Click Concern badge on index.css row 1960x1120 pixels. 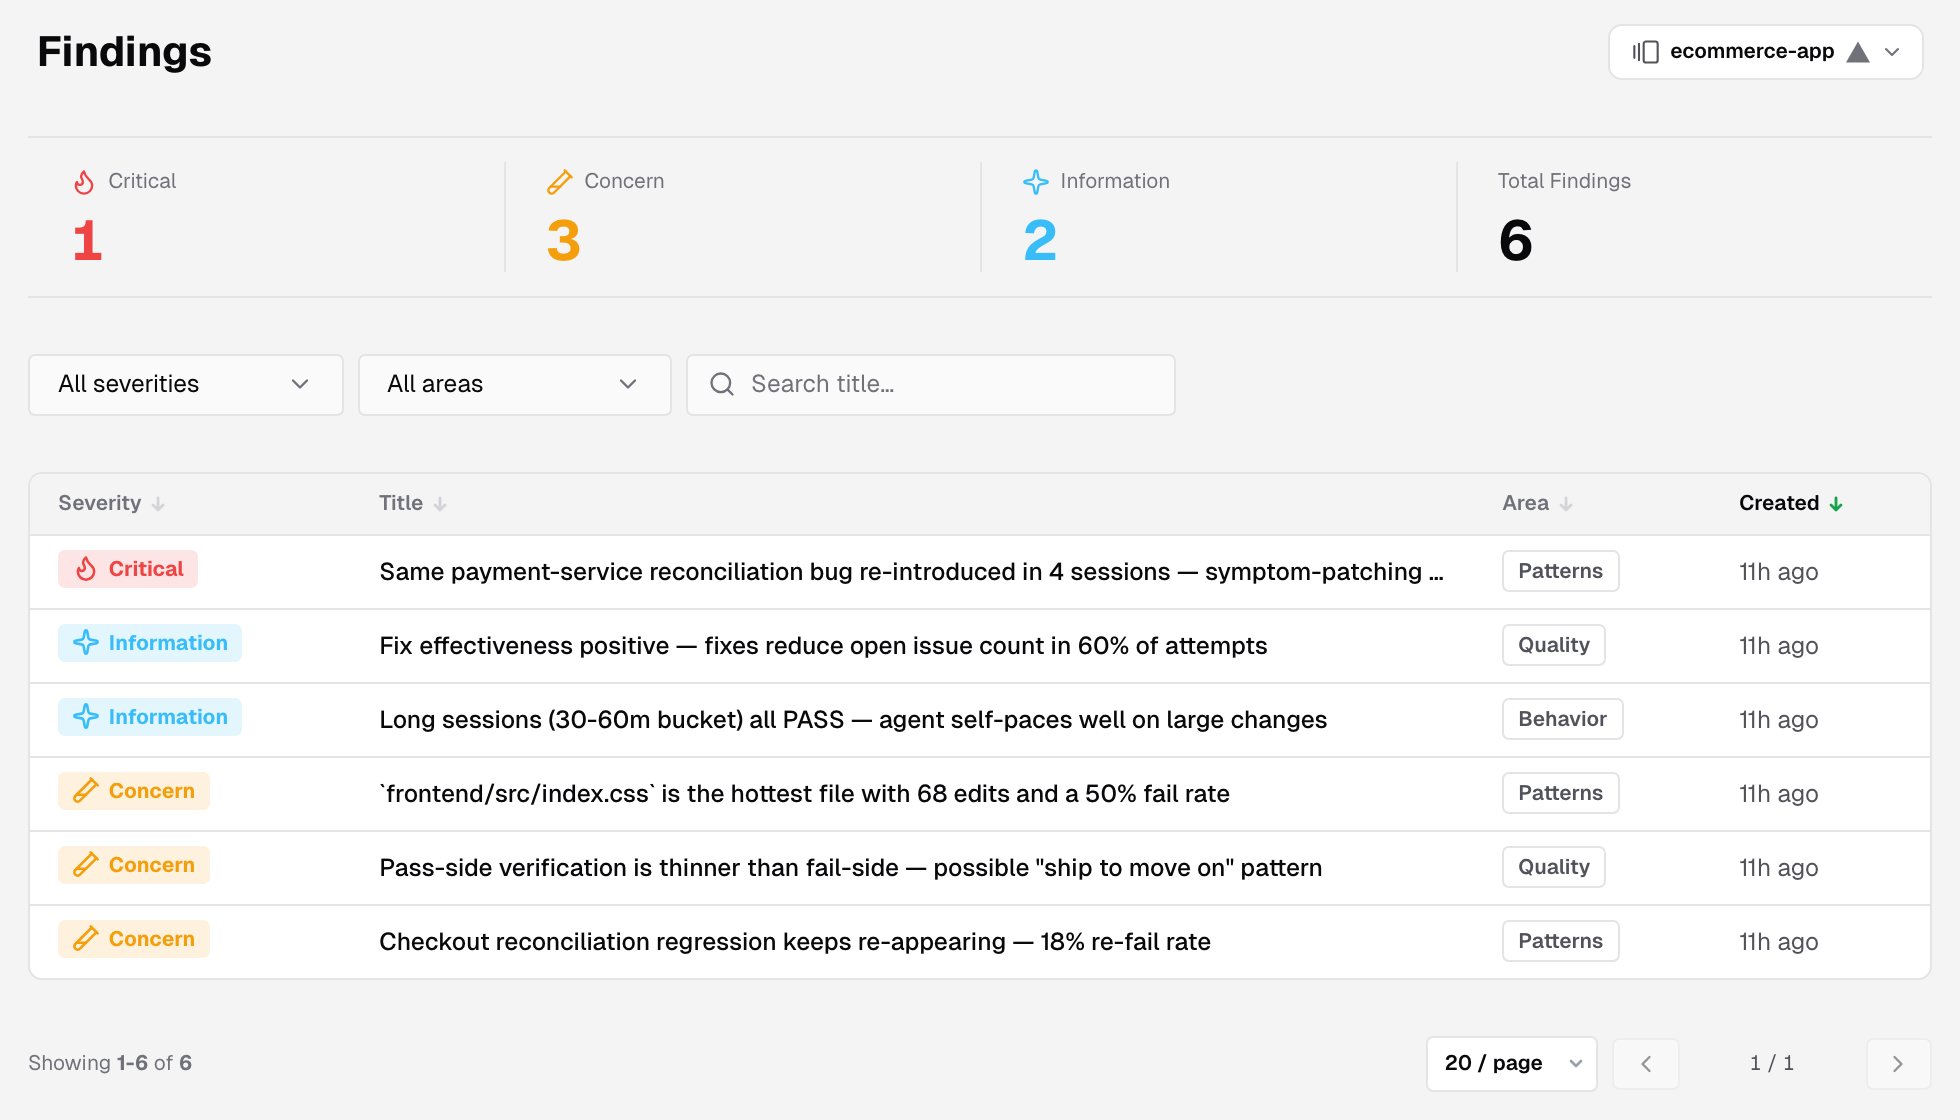(x=134, y=791)
